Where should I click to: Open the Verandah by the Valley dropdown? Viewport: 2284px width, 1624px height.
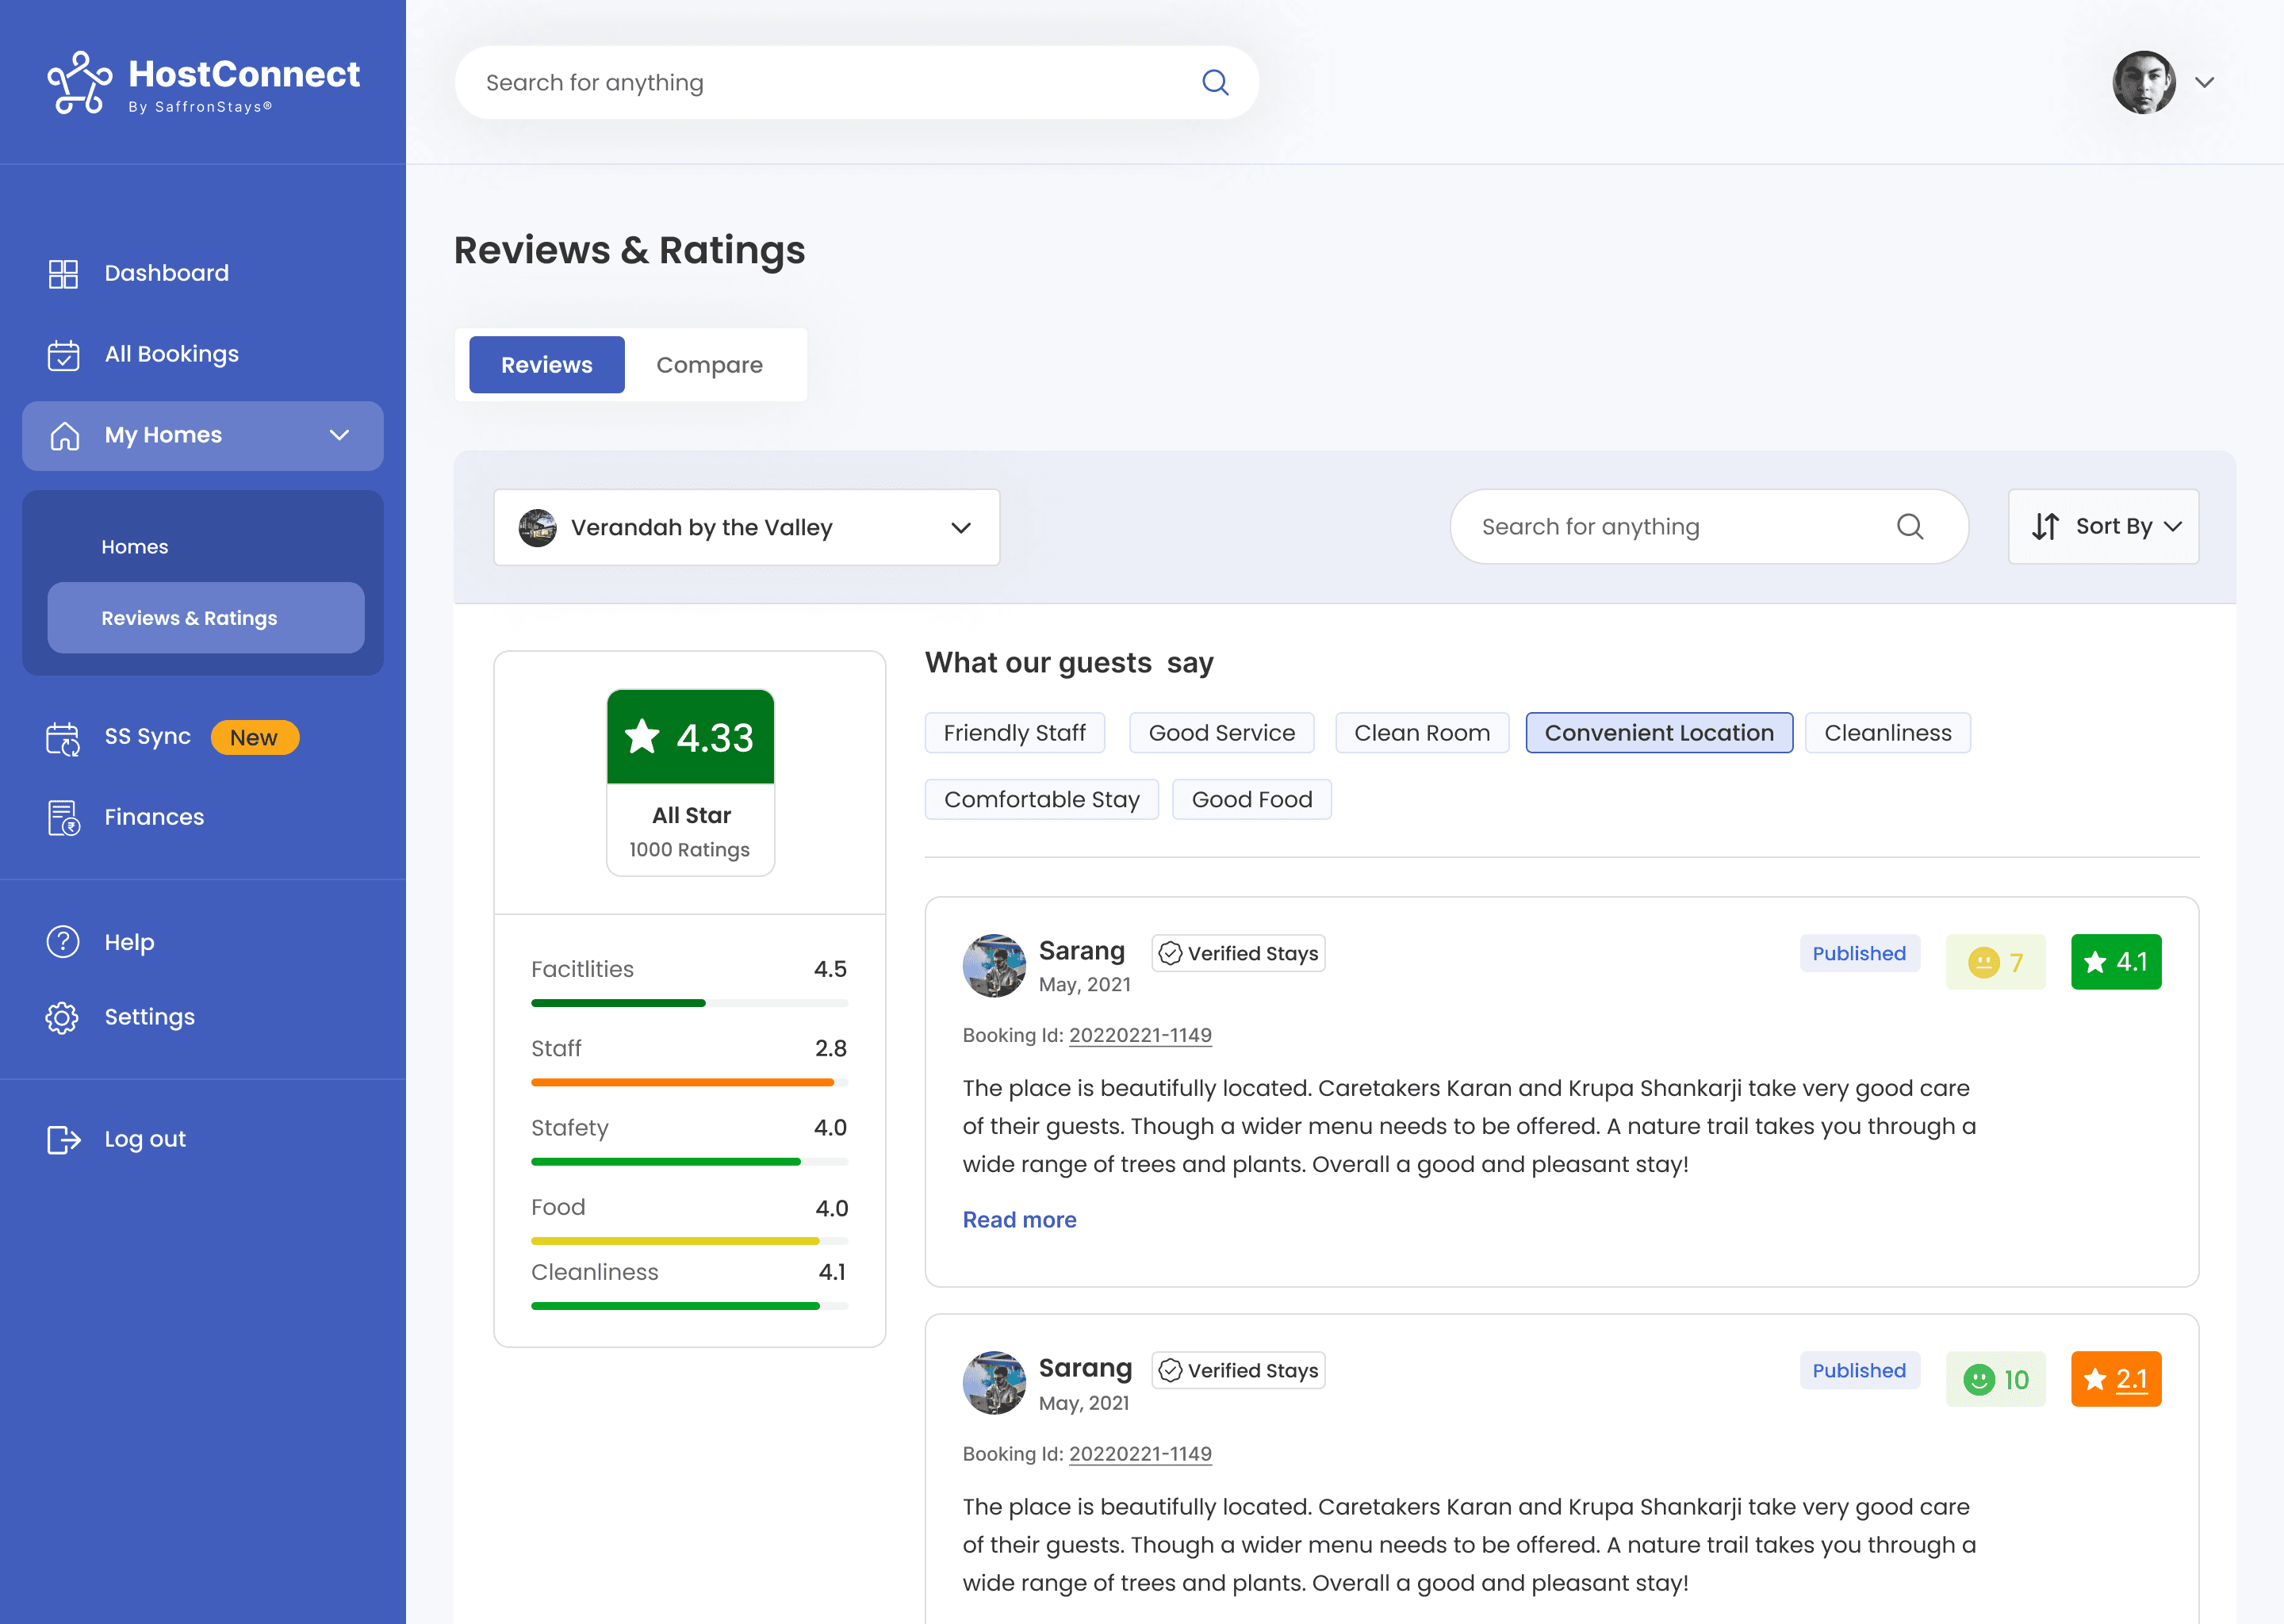click(x=746, y=527)
